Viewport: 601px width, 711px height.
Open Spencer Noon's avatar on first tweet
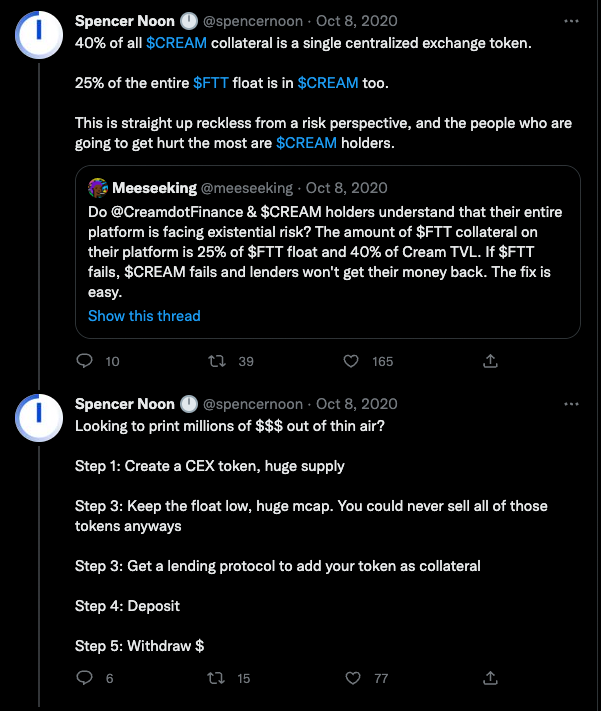coord(39,35)
